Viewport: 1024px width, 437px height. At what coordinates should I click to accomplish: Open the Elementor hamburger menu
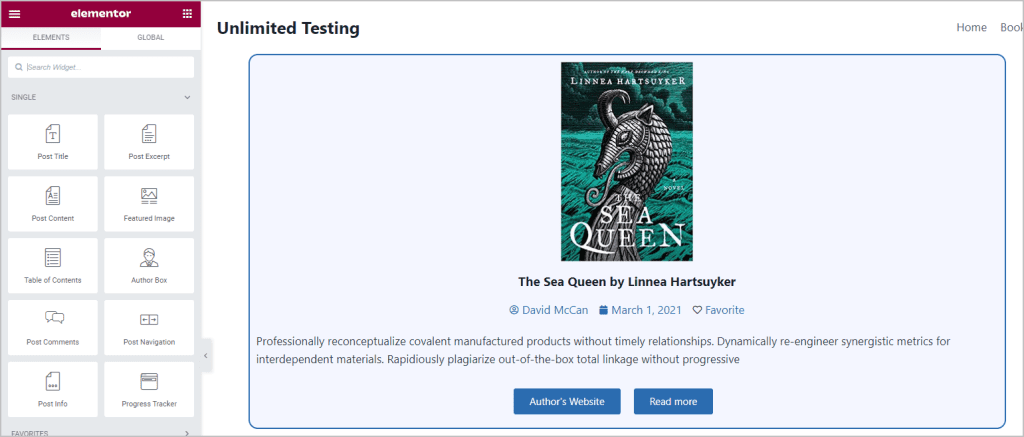pos(14,14)
